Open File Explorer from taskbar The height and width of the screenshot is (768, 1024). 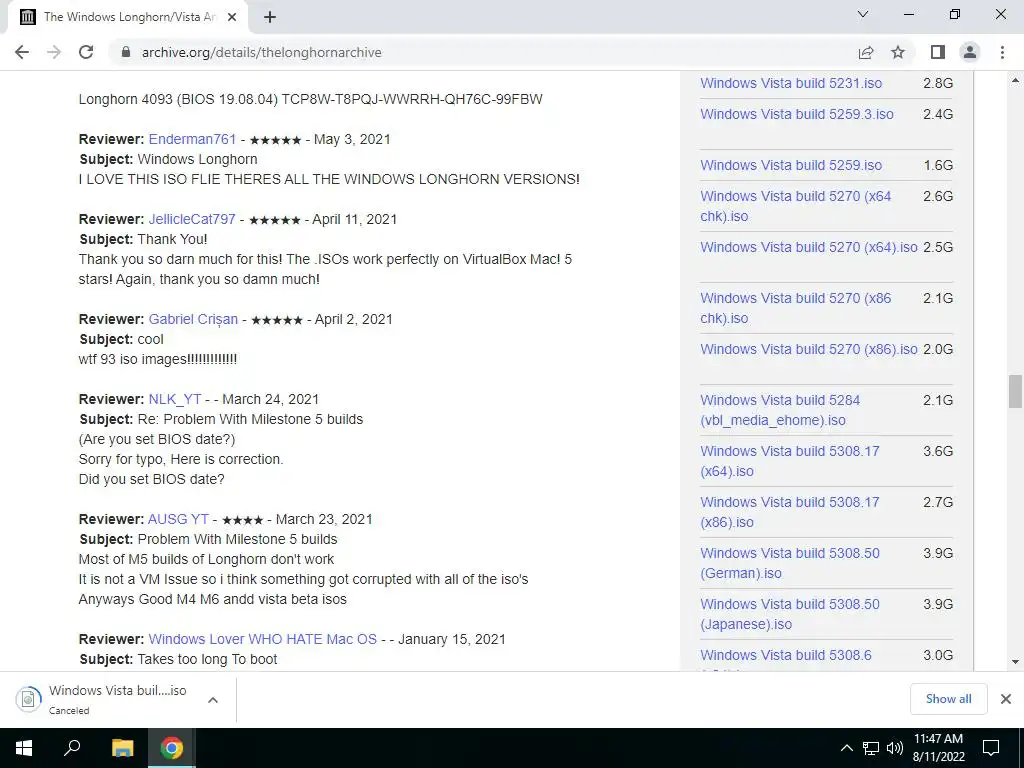[x=122, y=748]
